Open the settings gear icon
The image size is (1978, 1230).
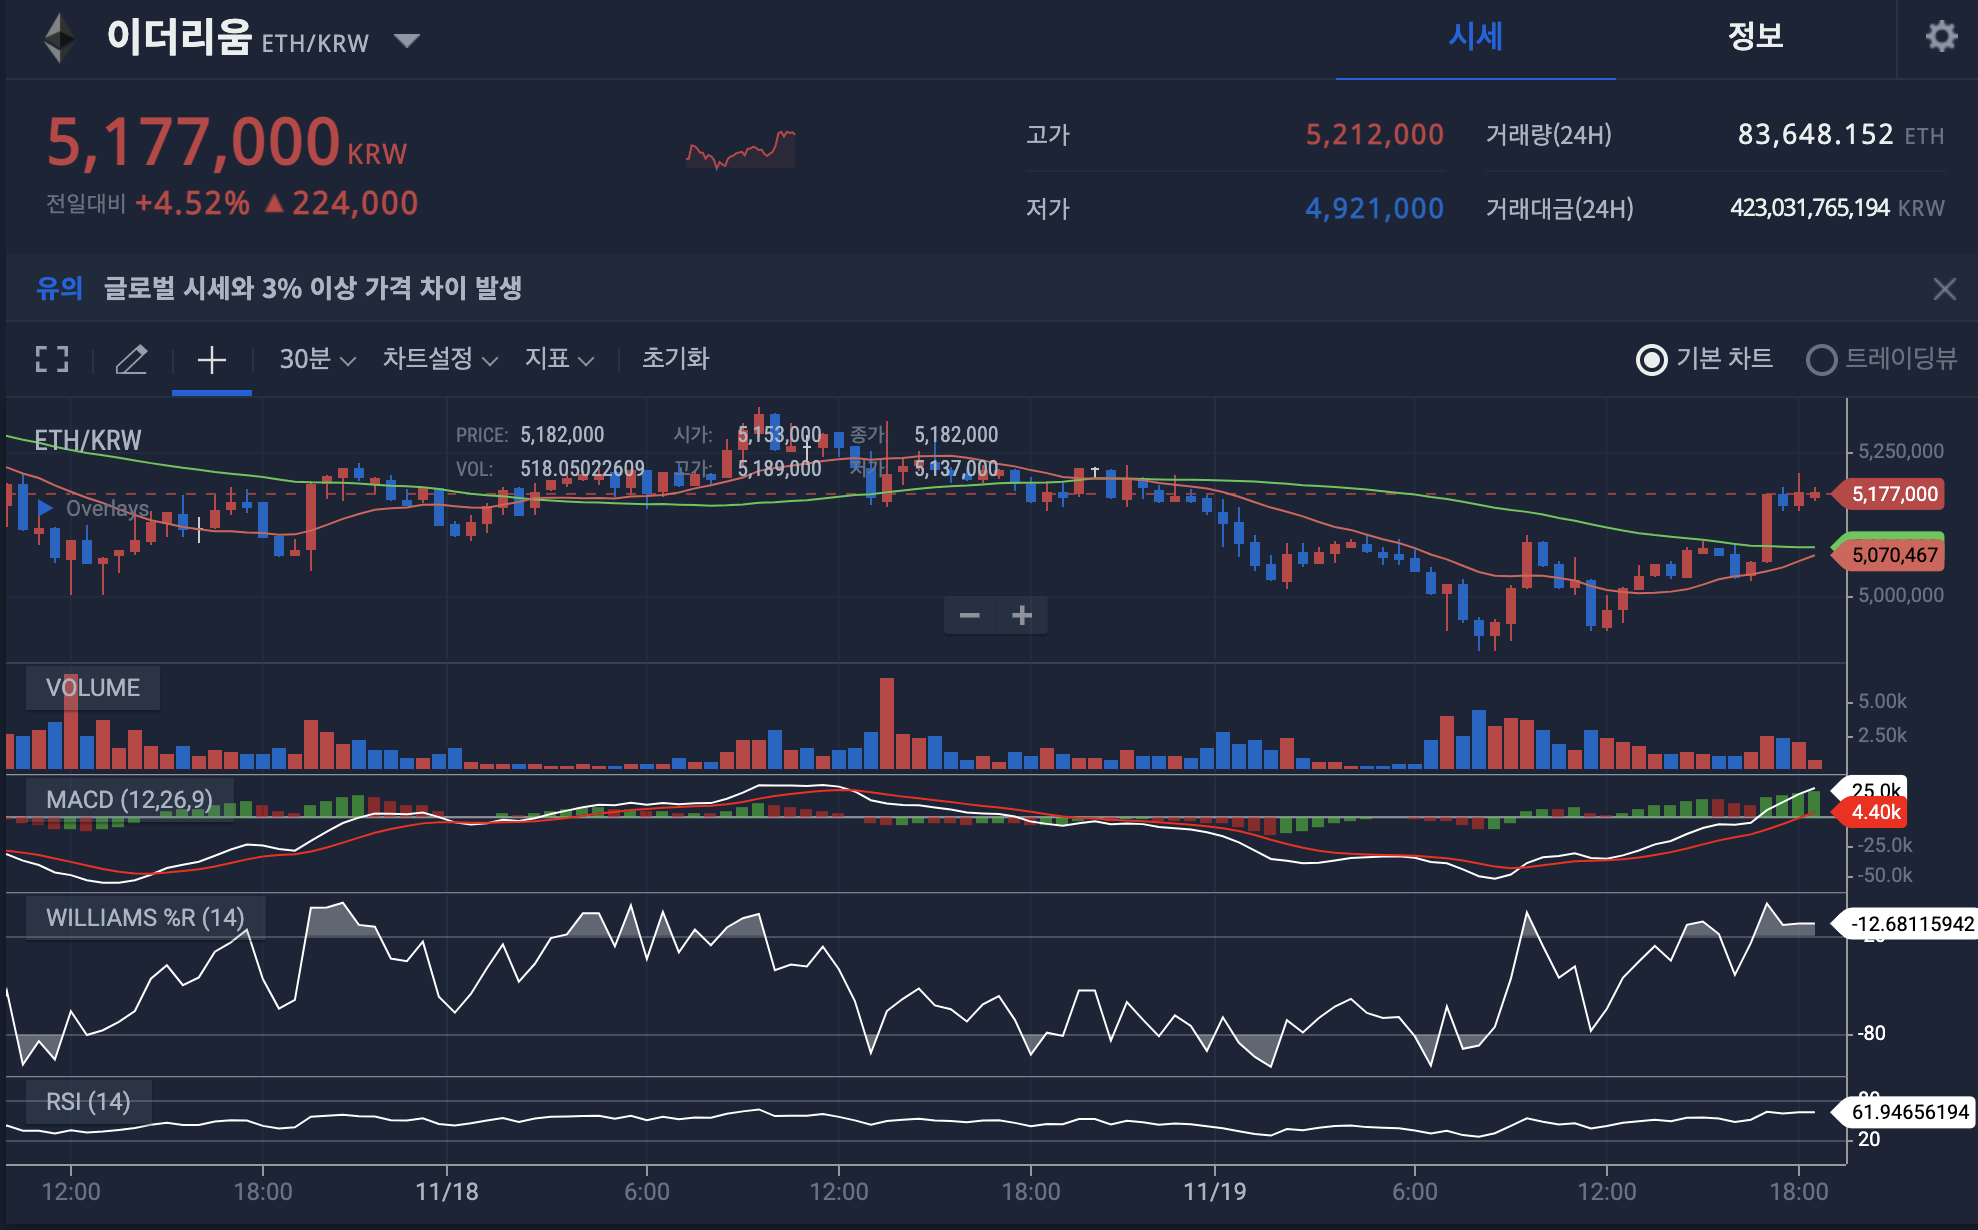[1941, 37]
